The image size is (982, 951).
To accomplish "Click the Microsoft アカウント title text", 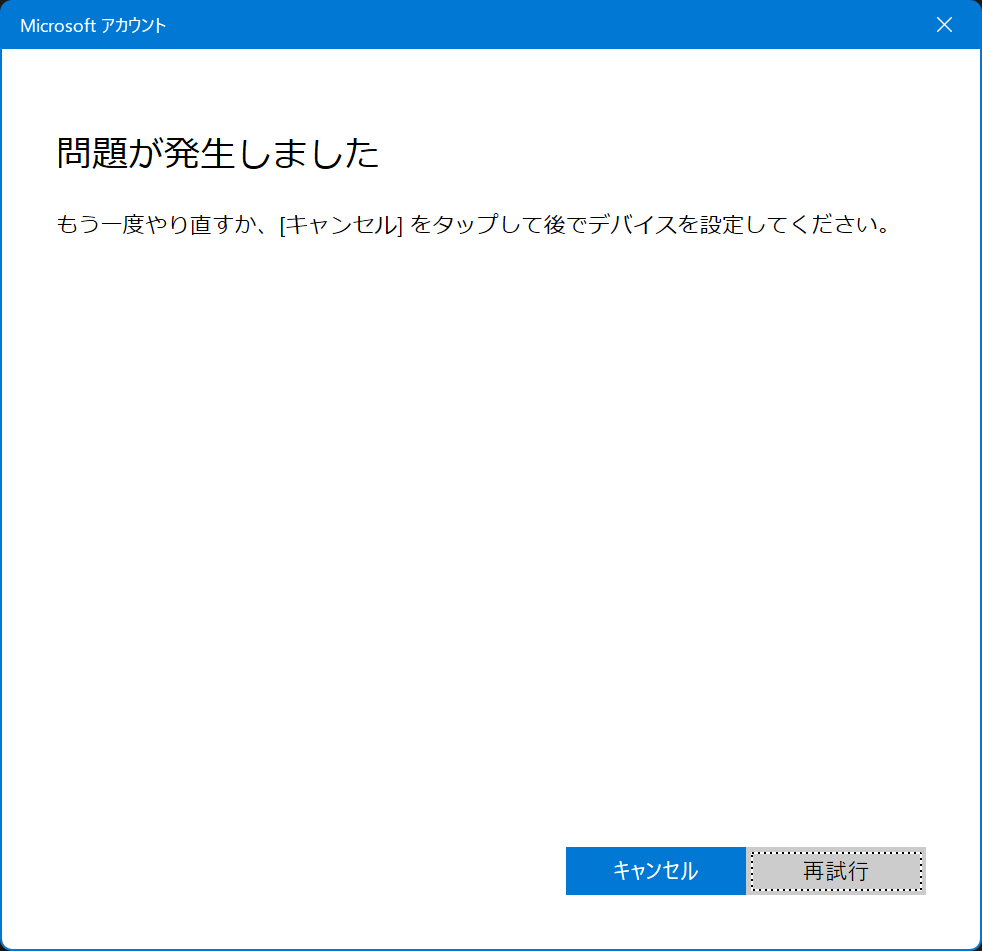I will (93, 26).
